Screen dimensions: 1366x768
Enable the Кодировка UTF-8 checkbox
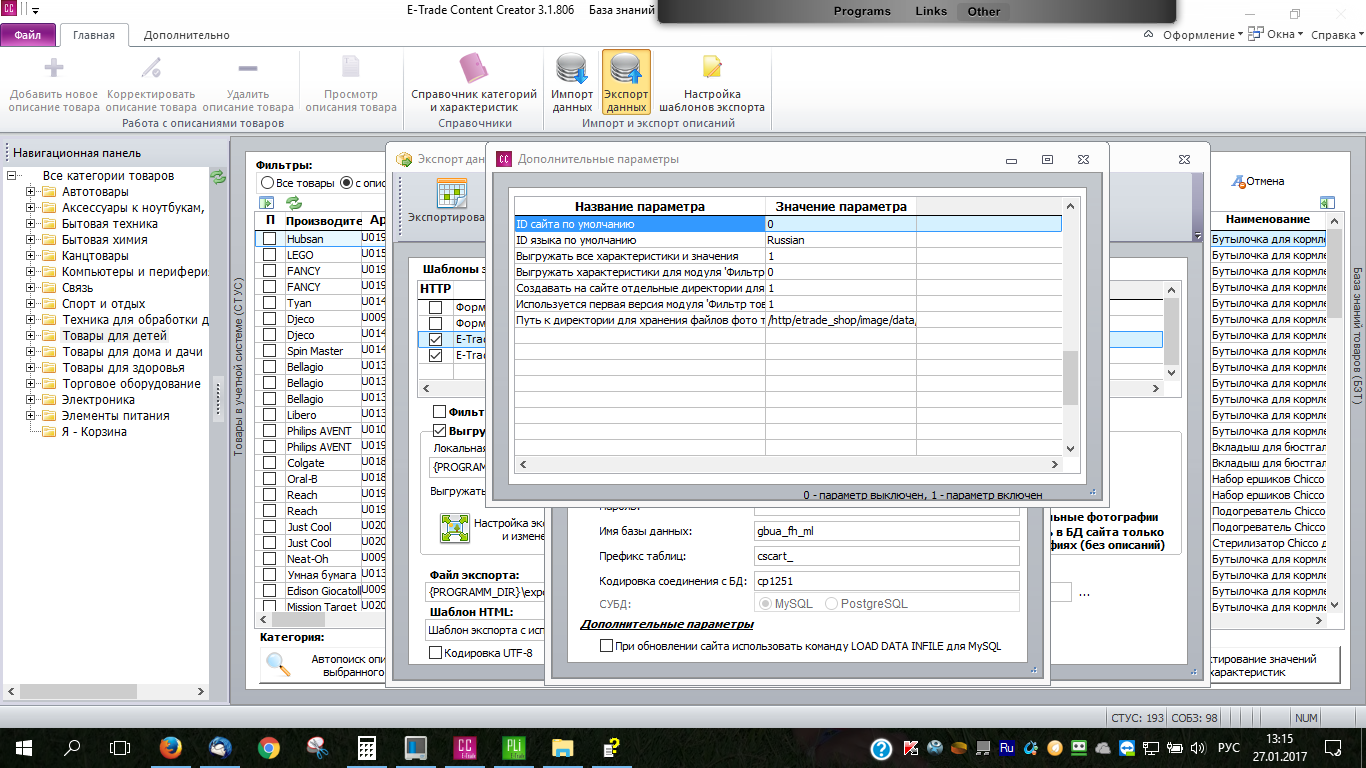tap(435, 653)
